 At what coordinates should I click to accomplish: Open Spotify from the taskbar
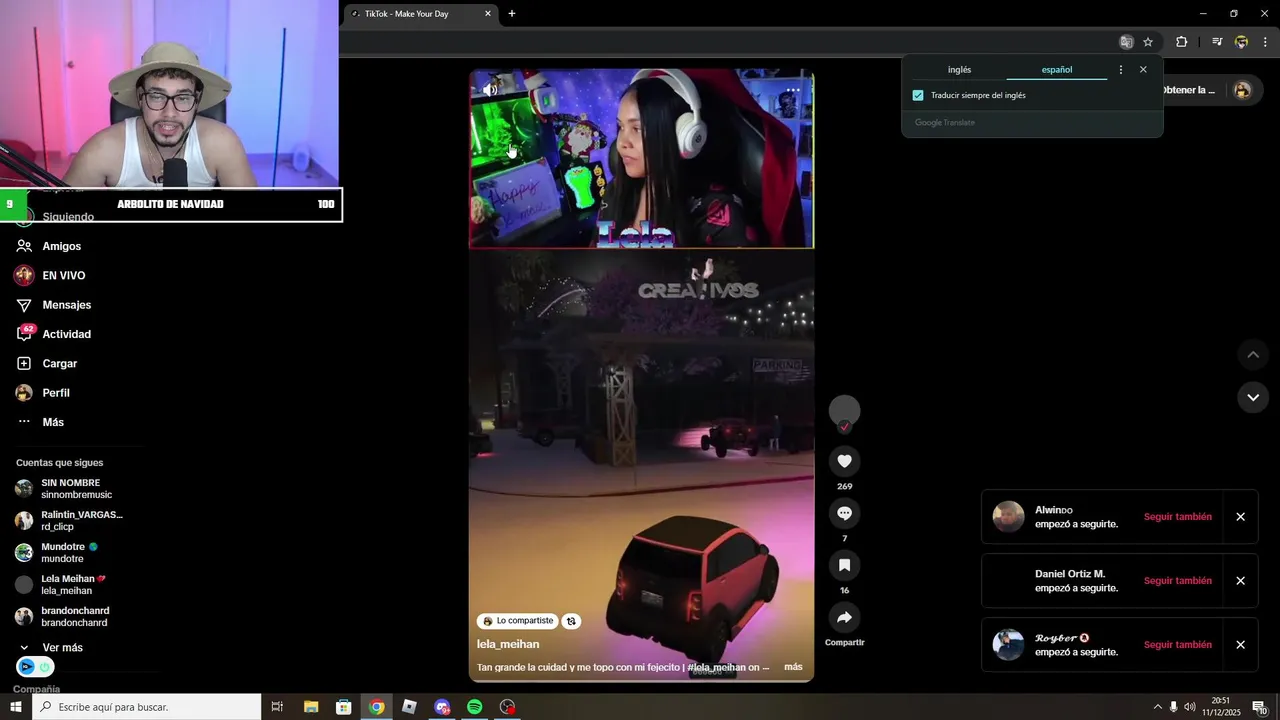(x=475, y=707)
